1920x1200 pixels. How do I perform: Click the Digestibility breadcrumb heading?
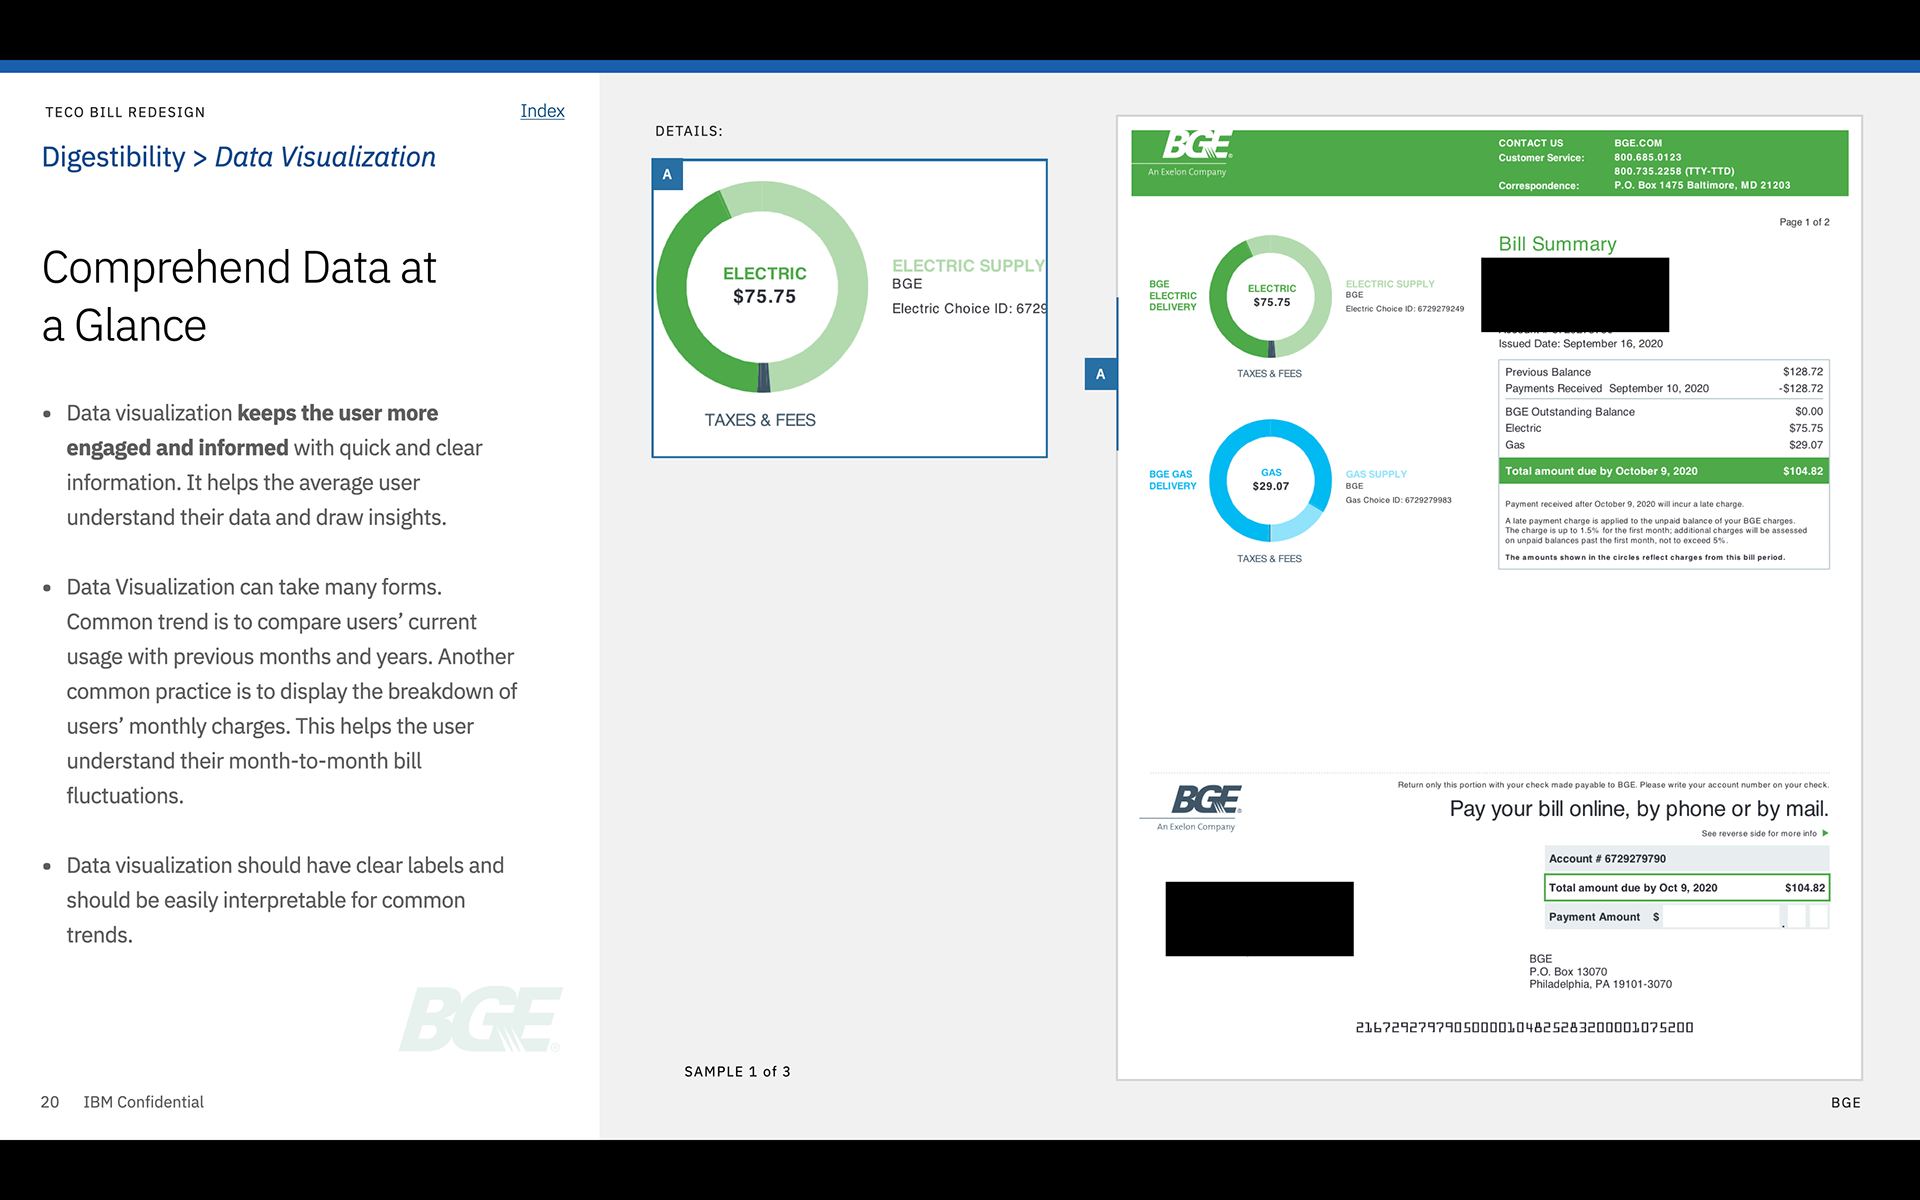(113, 157)
